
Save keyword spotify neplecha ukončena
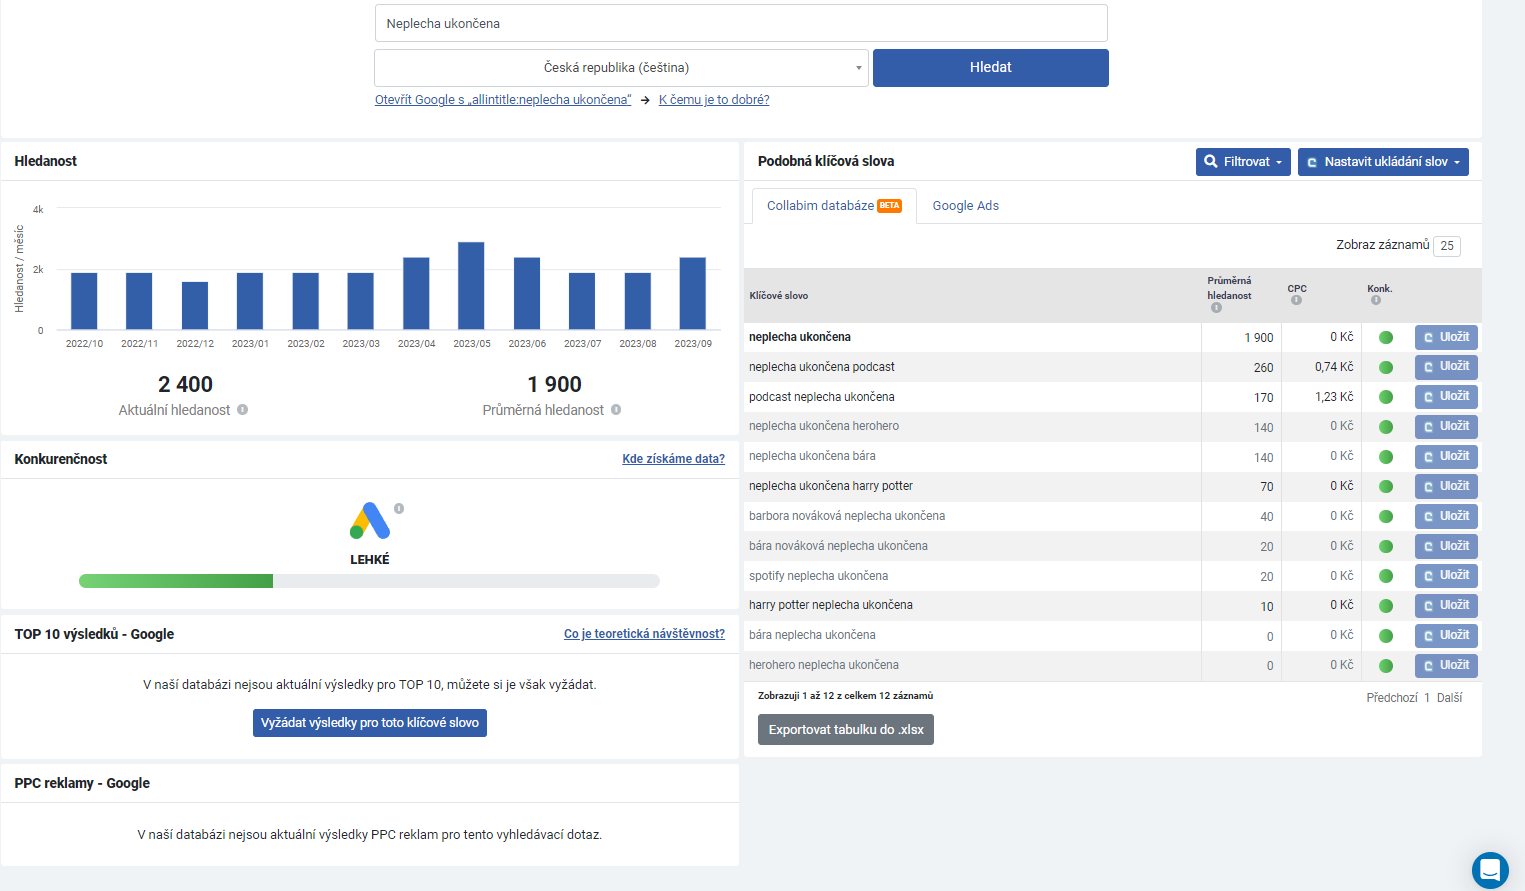coord(1446,576)
